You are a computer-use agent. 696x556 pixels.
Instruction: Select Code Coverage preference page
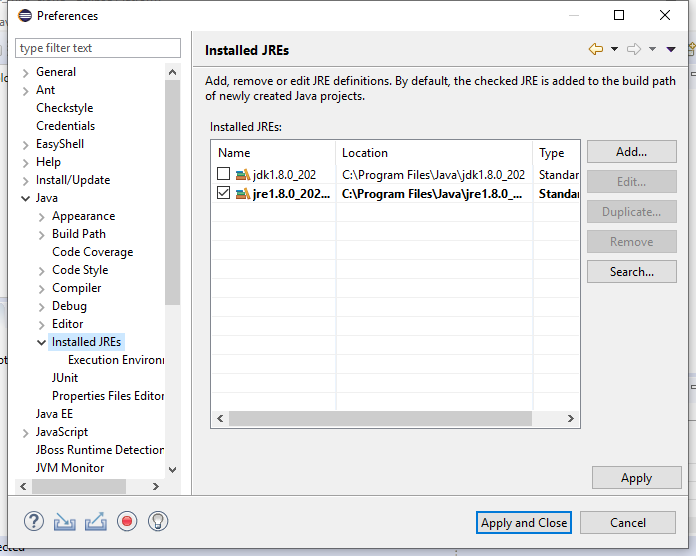[x=93, y=252]
